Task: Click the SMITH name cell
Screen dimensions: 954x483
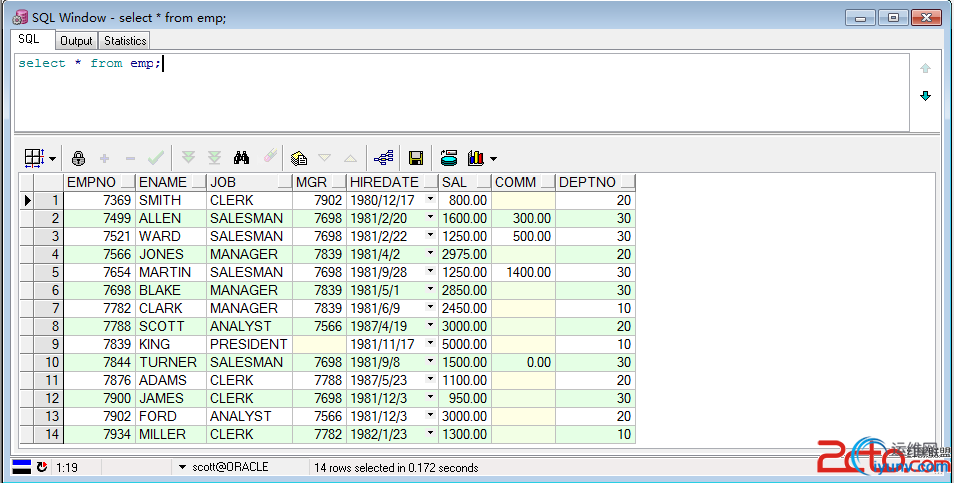Action: (171, 200)
